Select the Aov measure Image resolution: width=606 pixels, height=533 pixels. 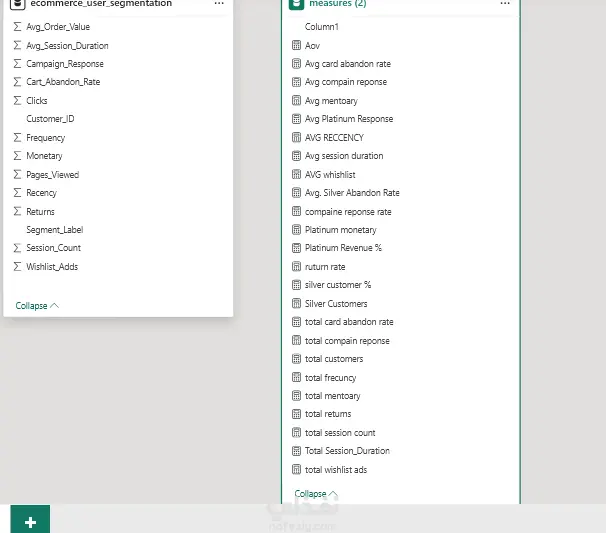(312, 46)
